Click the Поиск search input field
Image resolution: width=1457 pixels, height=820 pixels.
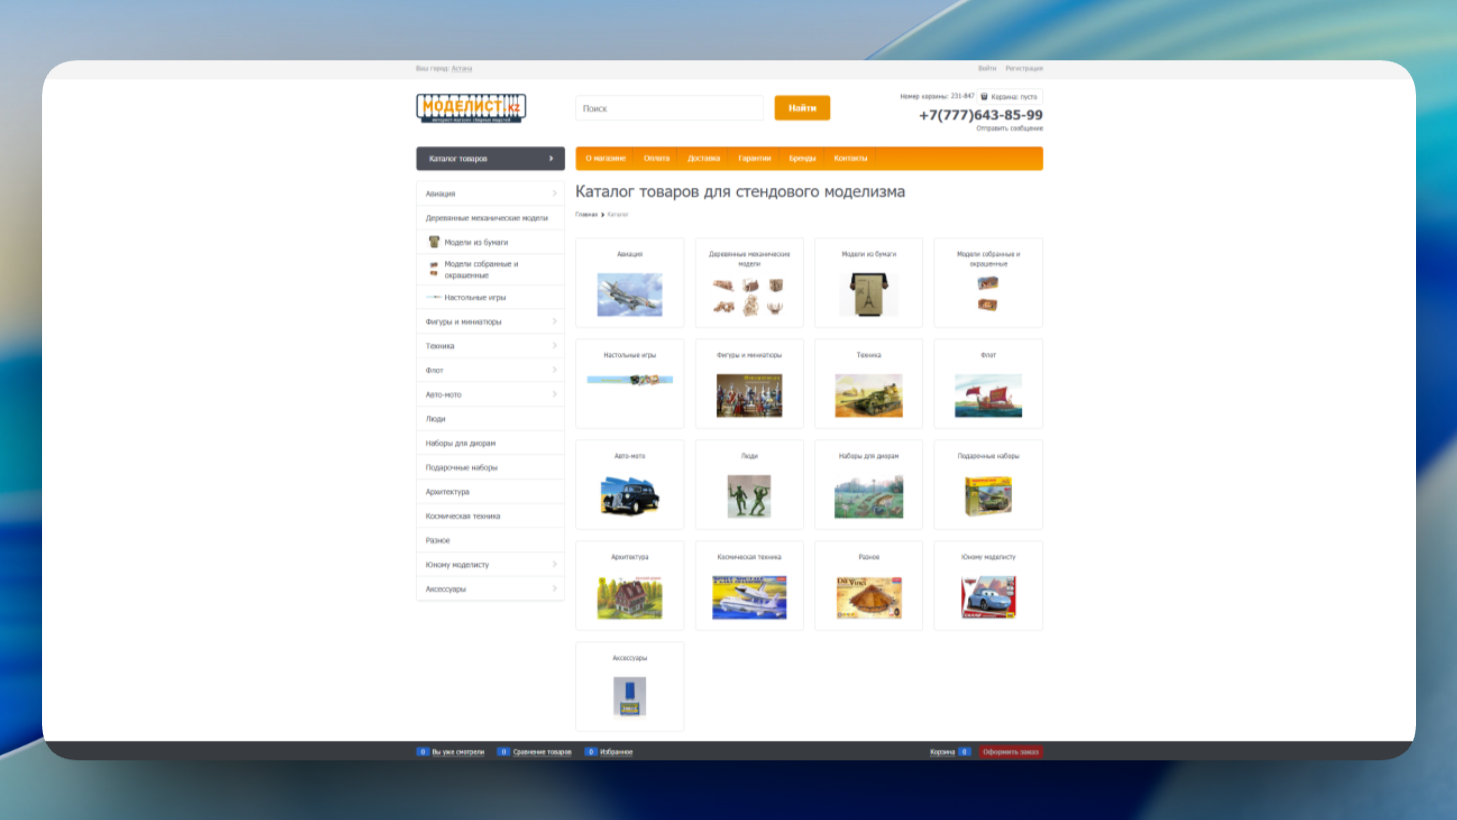coord(669,108)
